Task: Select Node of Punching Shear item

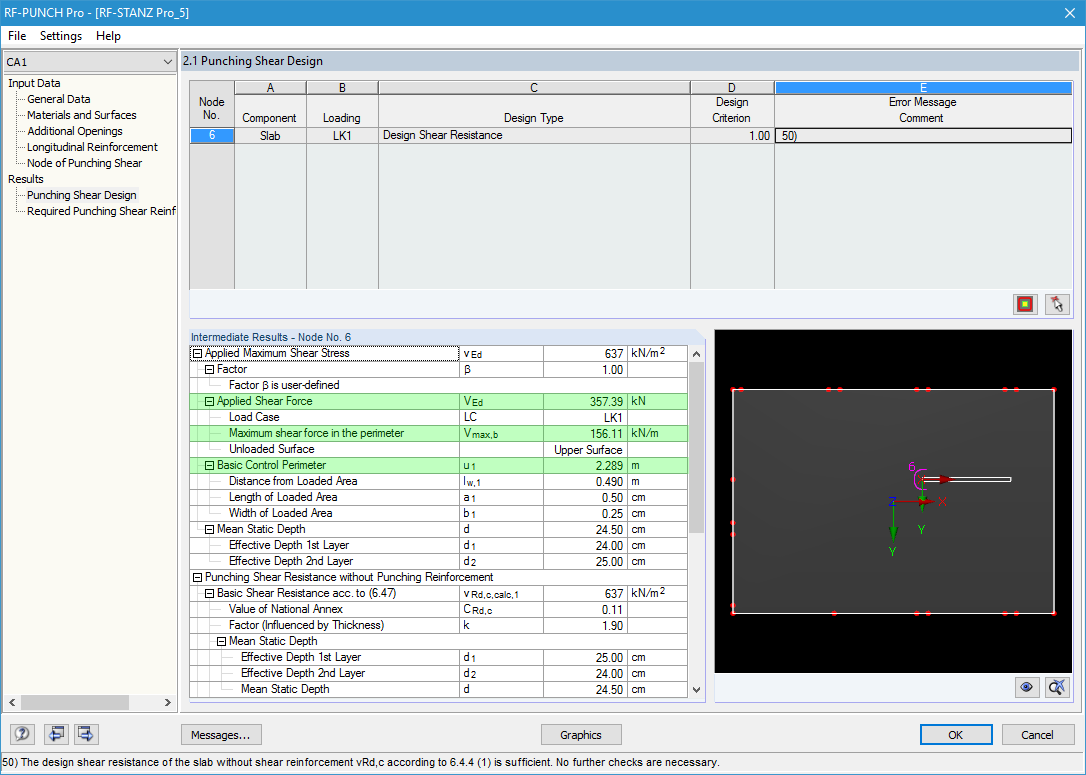Action: [x=84, y=163]
